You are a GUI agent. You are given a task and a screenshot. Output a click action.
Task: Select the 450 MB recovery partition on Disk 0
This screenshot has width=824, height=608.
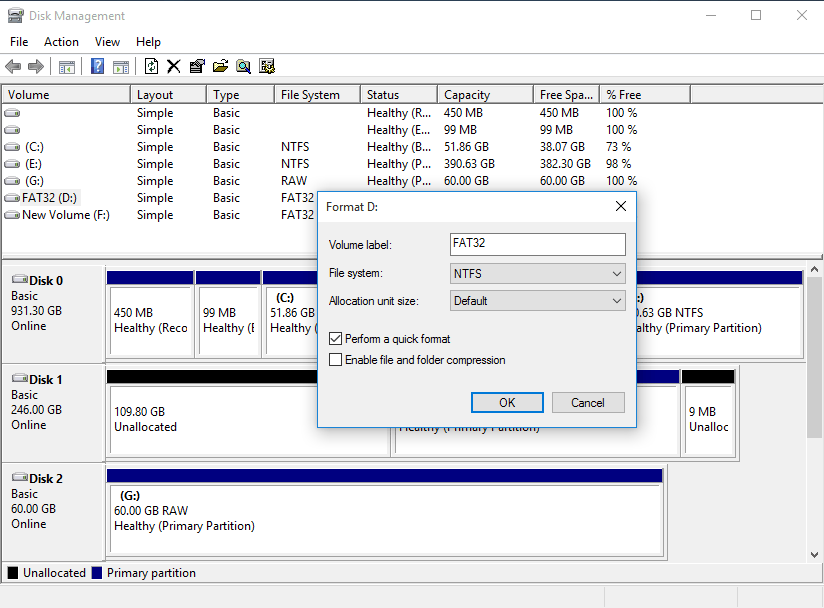click(150, 314)
